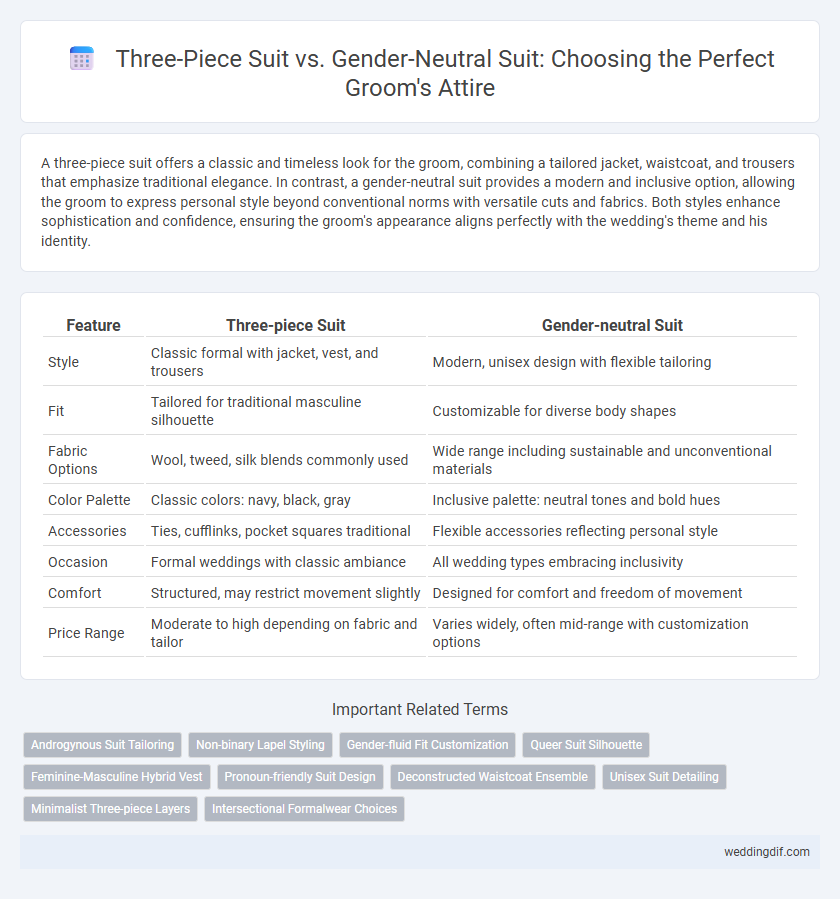Select the Pronoun-friendly Suit Design tag
Screen dimensions: 840x899
(300, 777)
